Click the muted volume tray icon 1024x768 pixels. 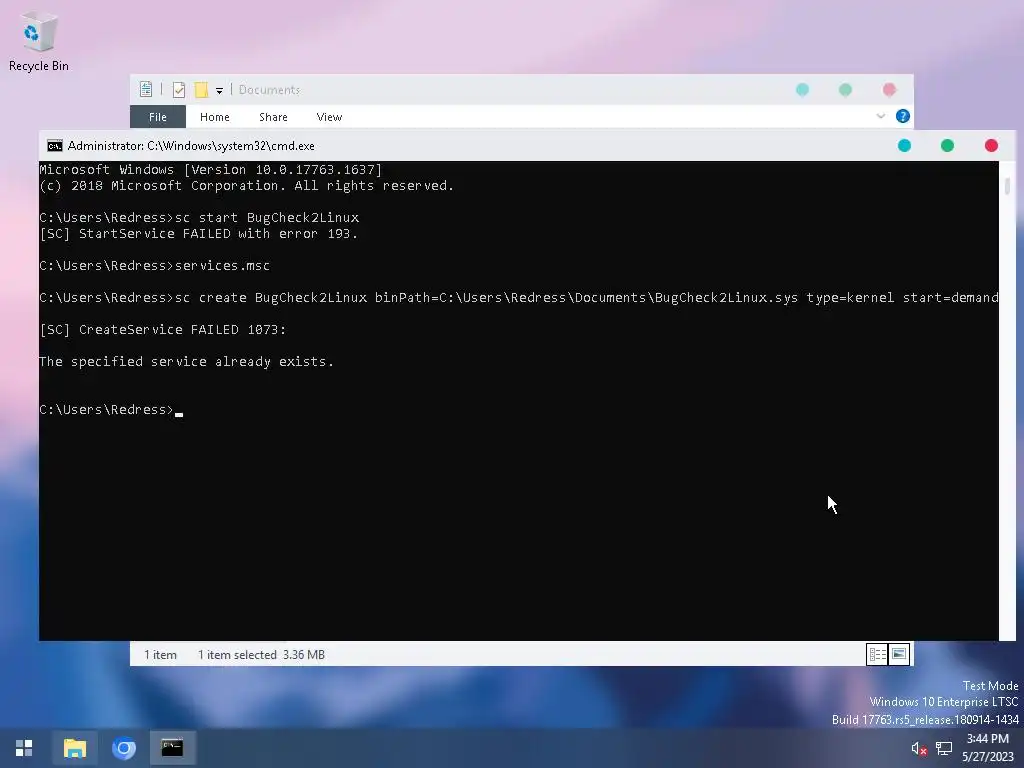918,748
